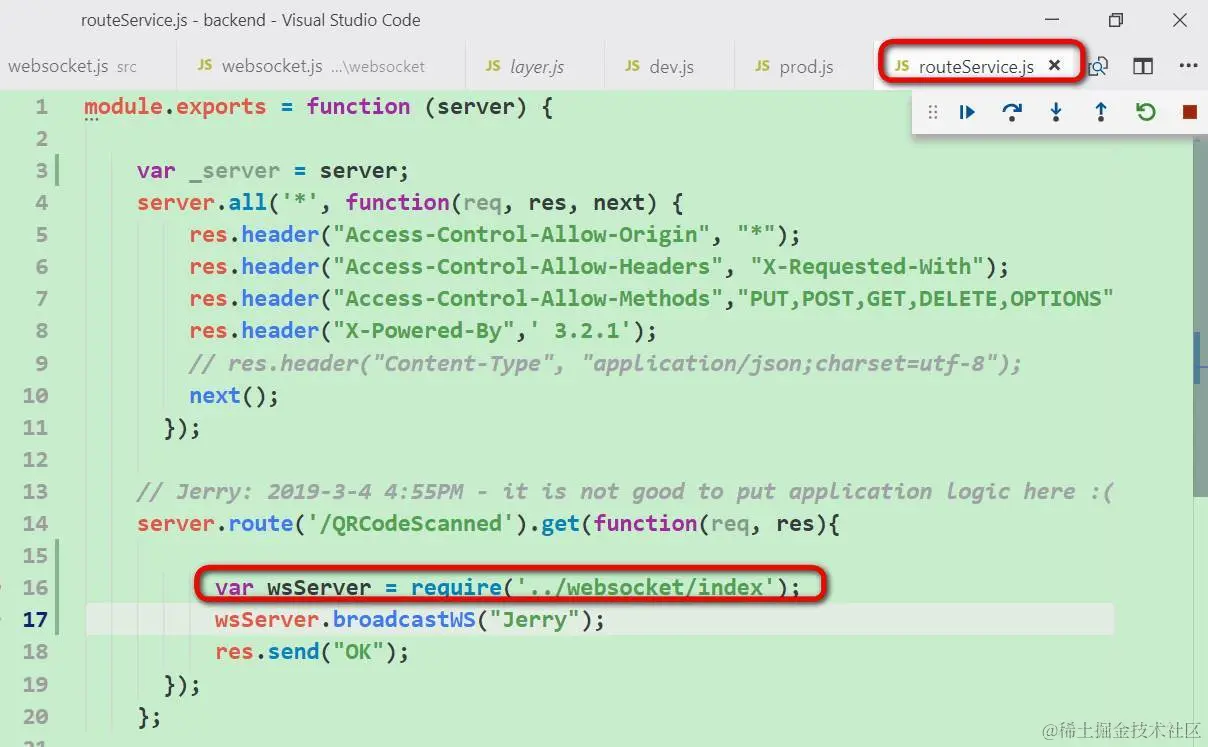Click 'require' on line 16

pyautogui.click(x=456, y=588)
